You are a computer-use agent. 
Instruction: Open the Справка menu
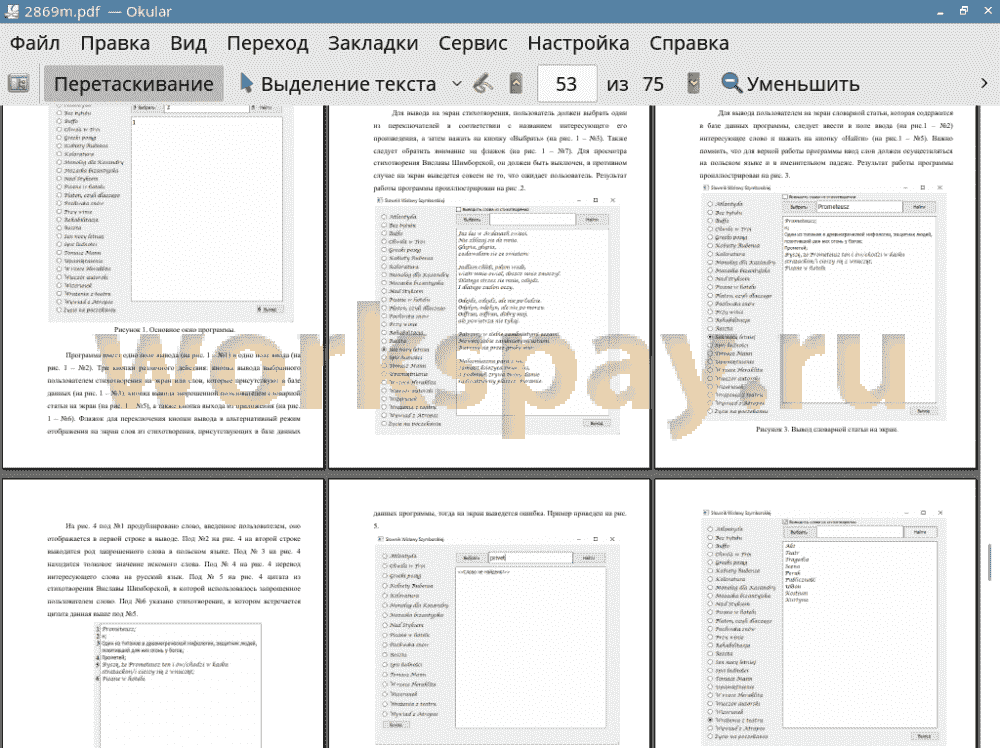(x=689, y=43)
